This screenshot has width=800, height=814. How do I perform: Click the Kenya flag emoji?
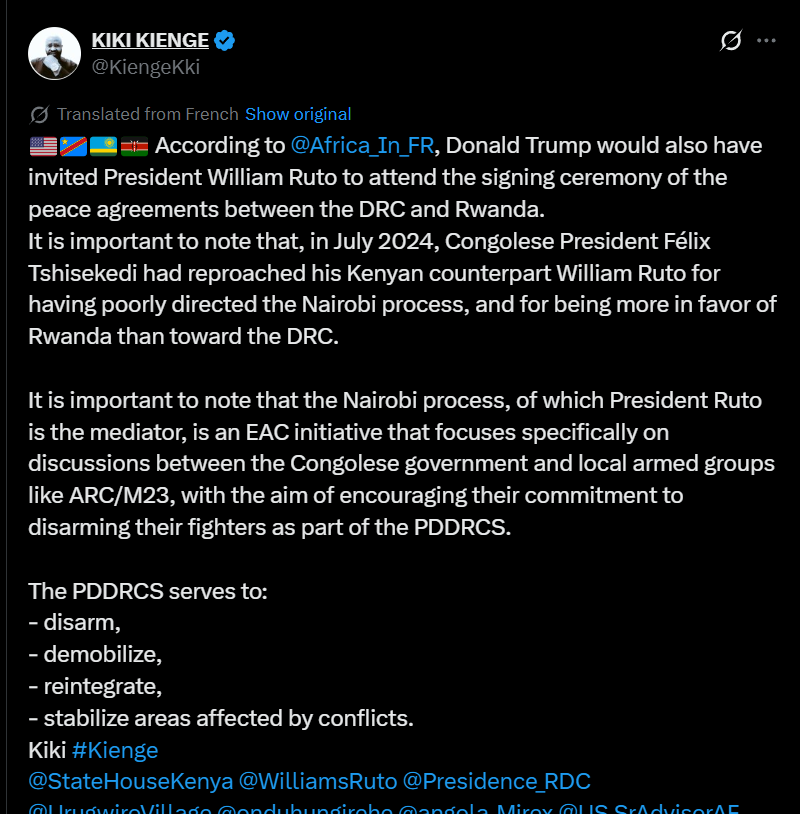[134, 146]
